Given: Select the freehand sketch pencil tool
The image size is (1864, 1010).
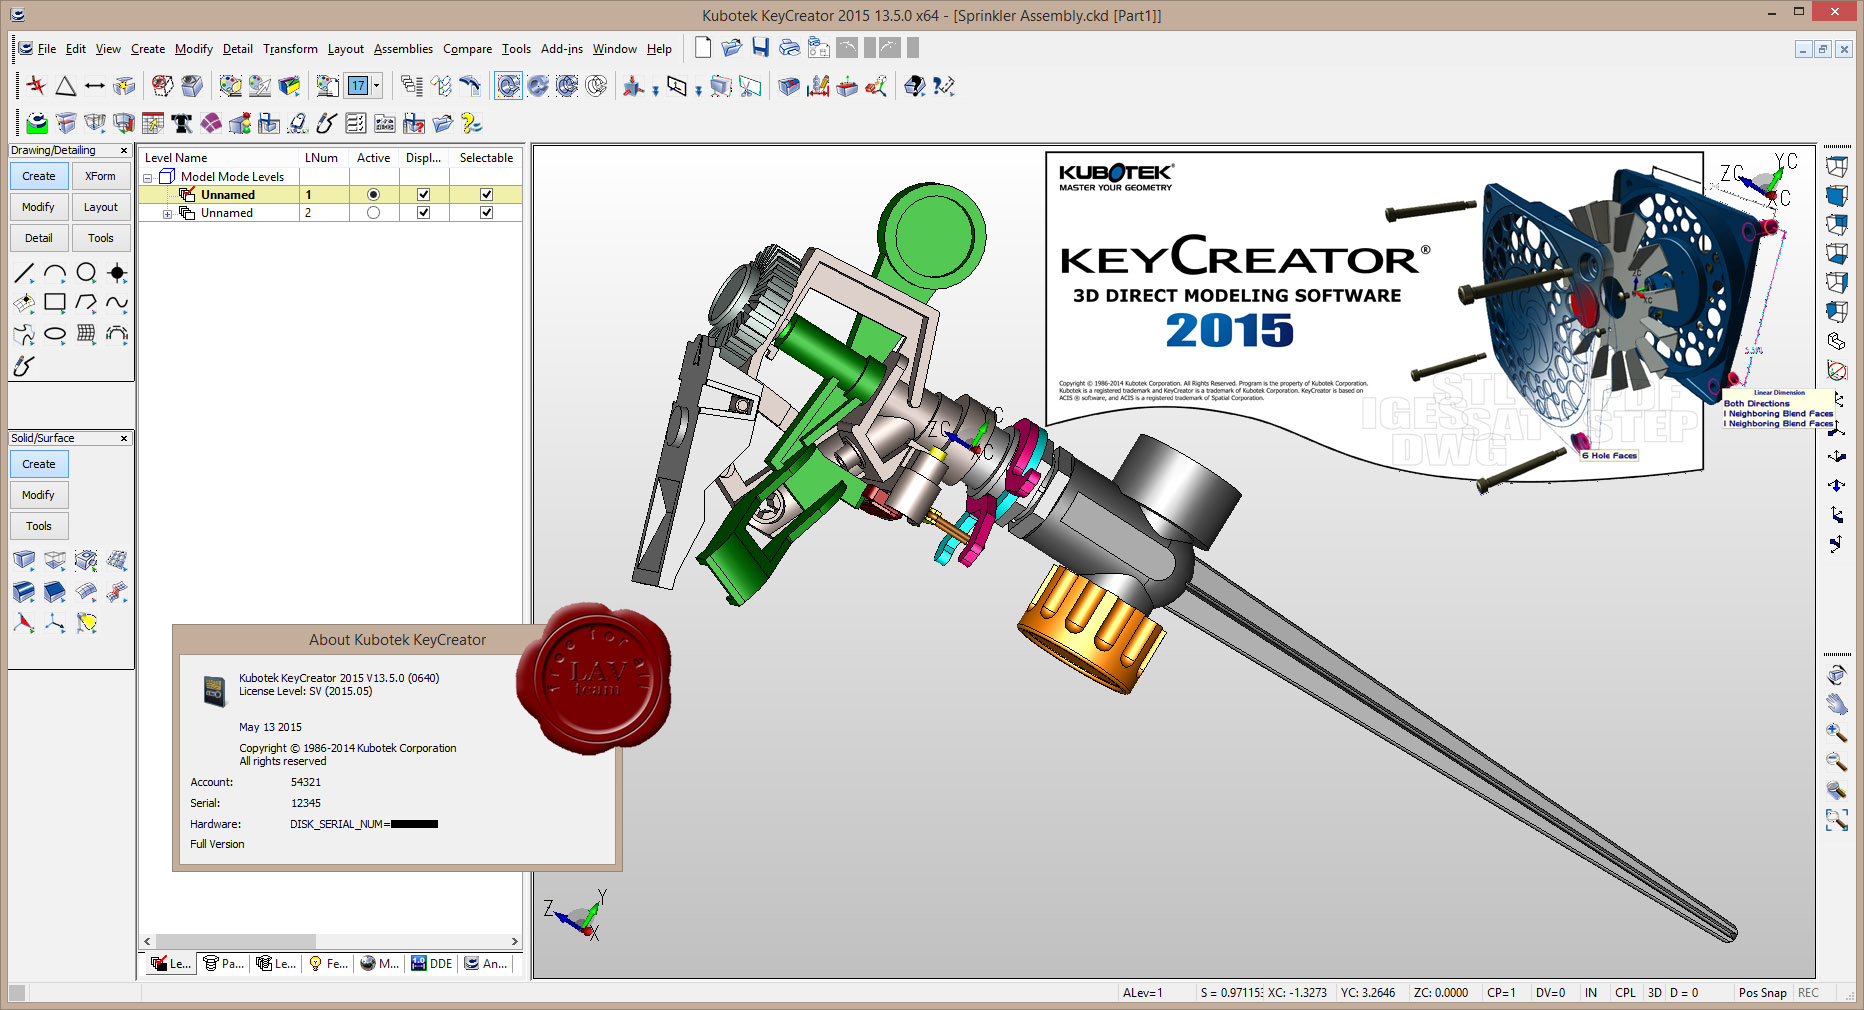Looking at the screenshot, I should tap(24, 366).
